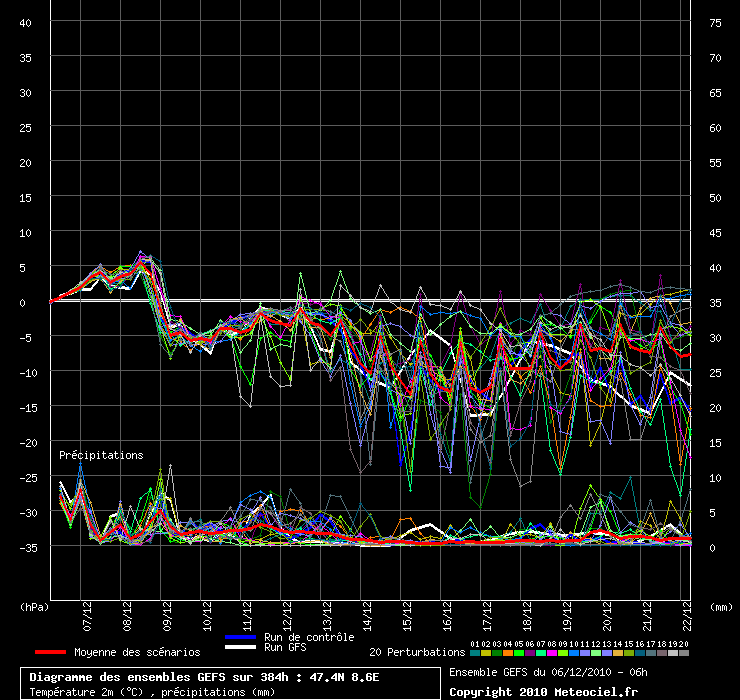740x700 pixels.
Task: Click the 'Run de contrôle' legend label
Action: click(x=309, y=637)
